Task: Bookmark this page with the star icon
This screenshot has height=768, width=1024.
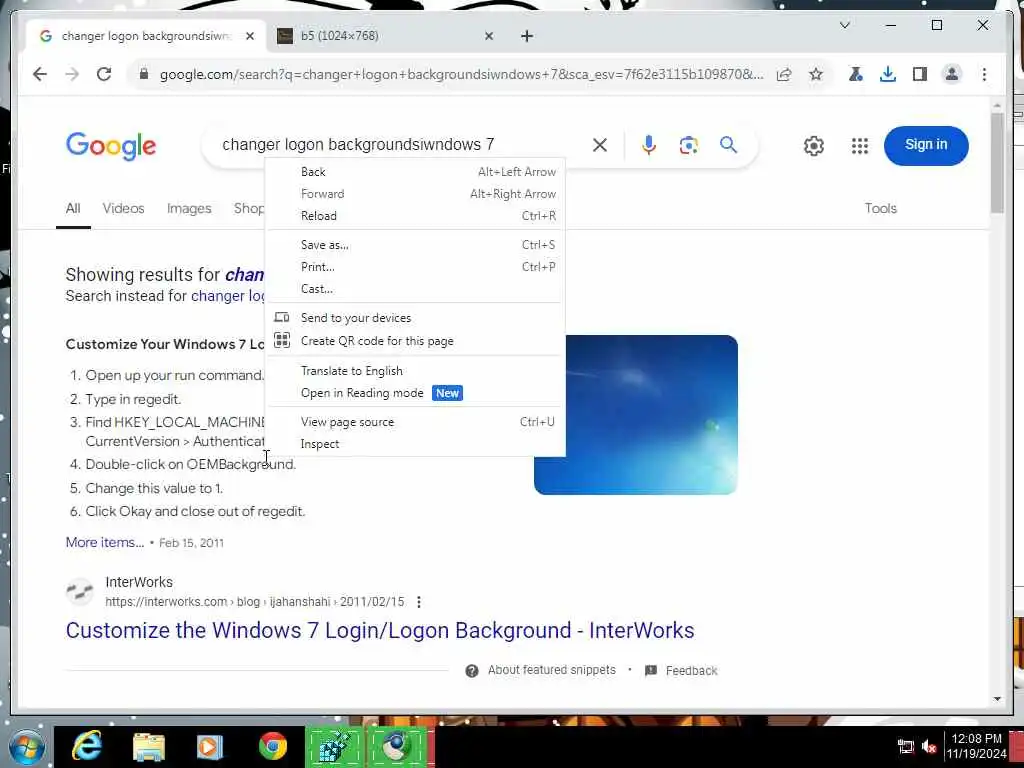Action: tap(816, 74)
